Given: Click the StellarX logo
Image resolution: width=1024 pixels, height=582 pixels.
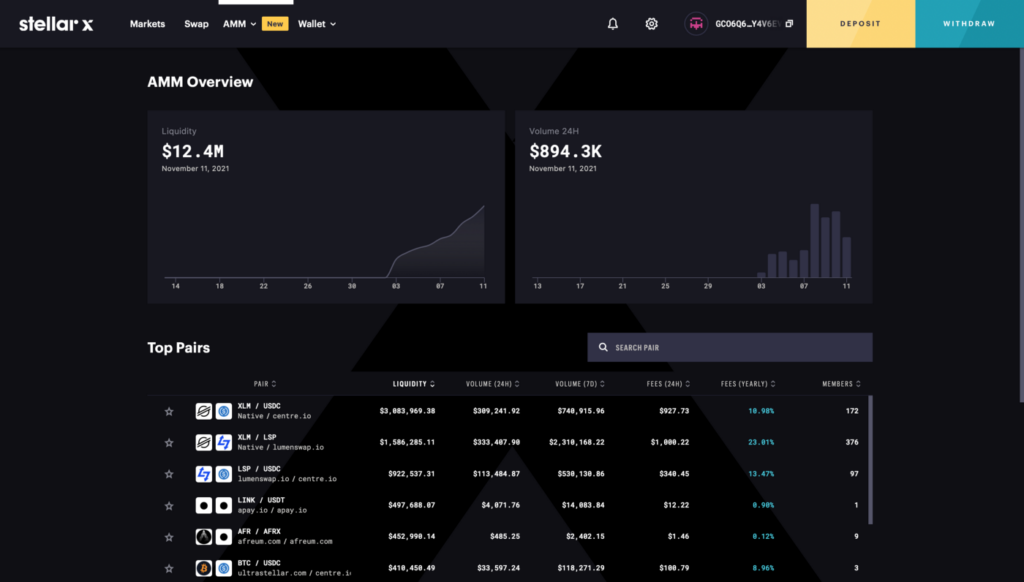Looking at the screenshot, I should point(56,24).
